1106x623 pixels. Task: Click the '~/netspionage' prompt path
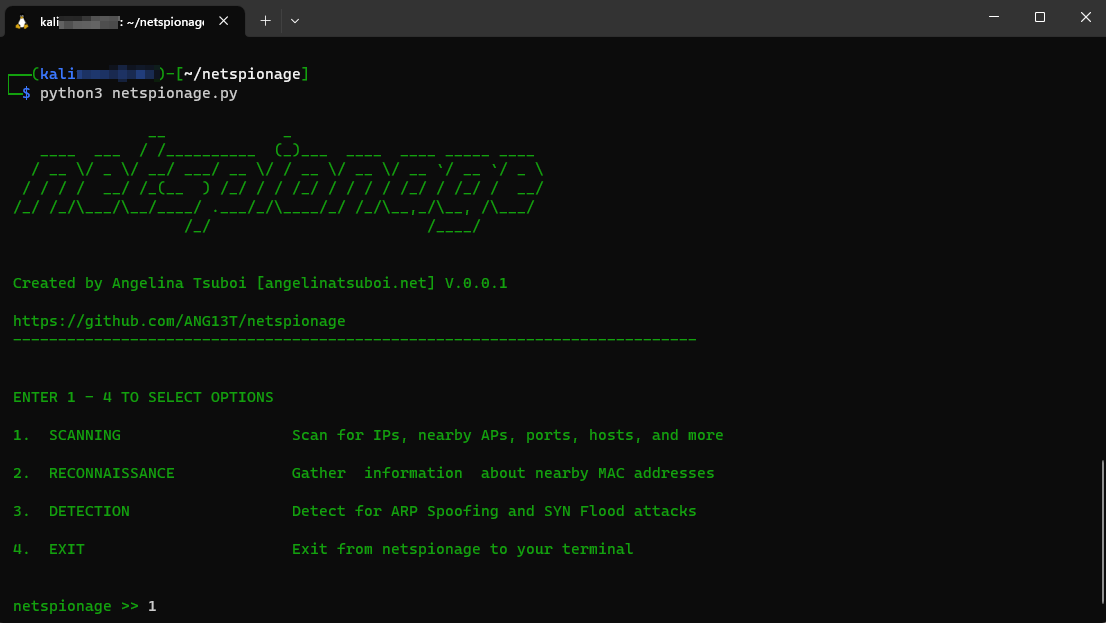[x=242, y=74]
